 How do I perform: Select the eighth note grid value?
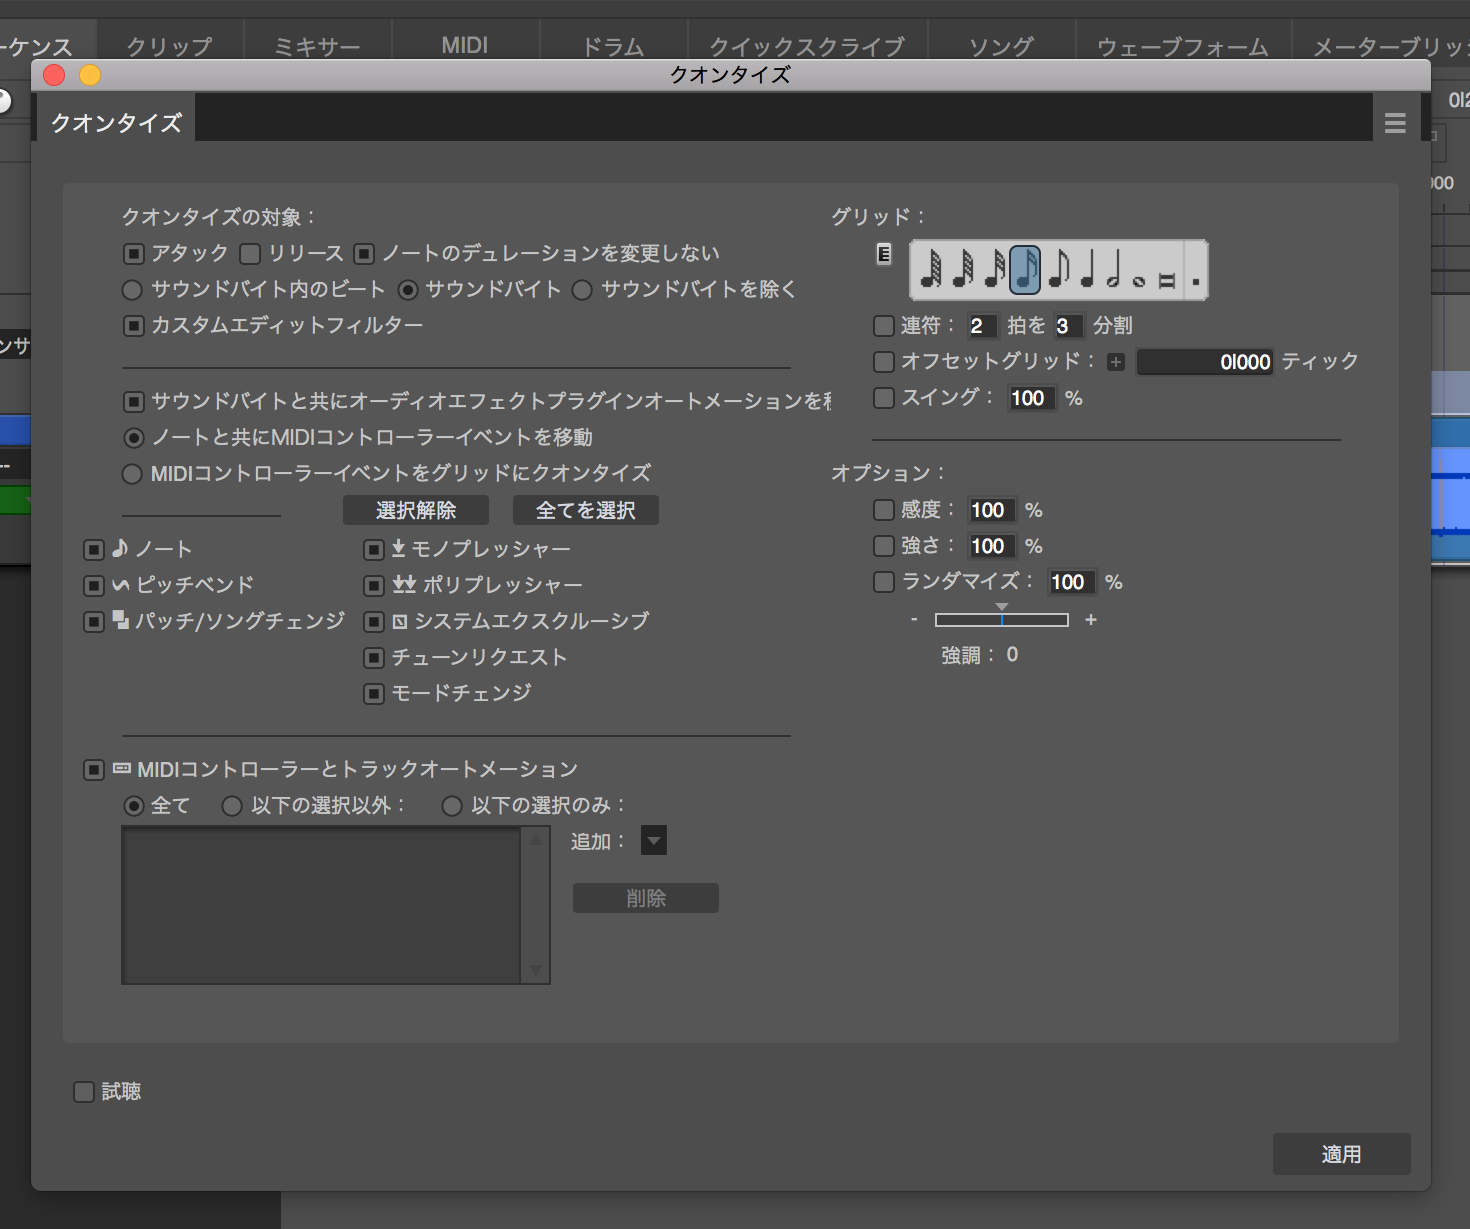(1059, 270)
